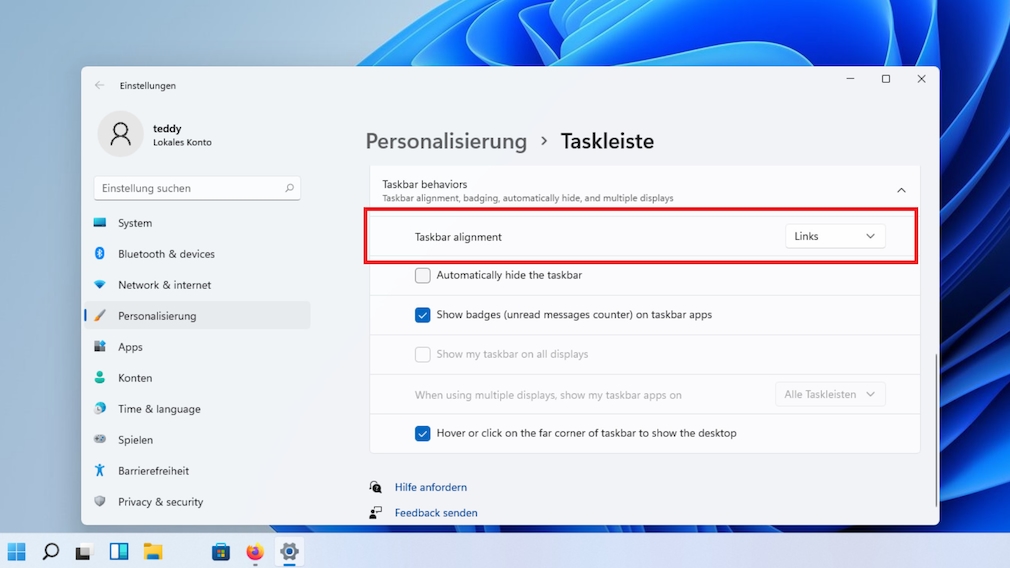This screenshot has width=1010, height=568.
Task: Click the teddy account name
Action: [167, 128]
